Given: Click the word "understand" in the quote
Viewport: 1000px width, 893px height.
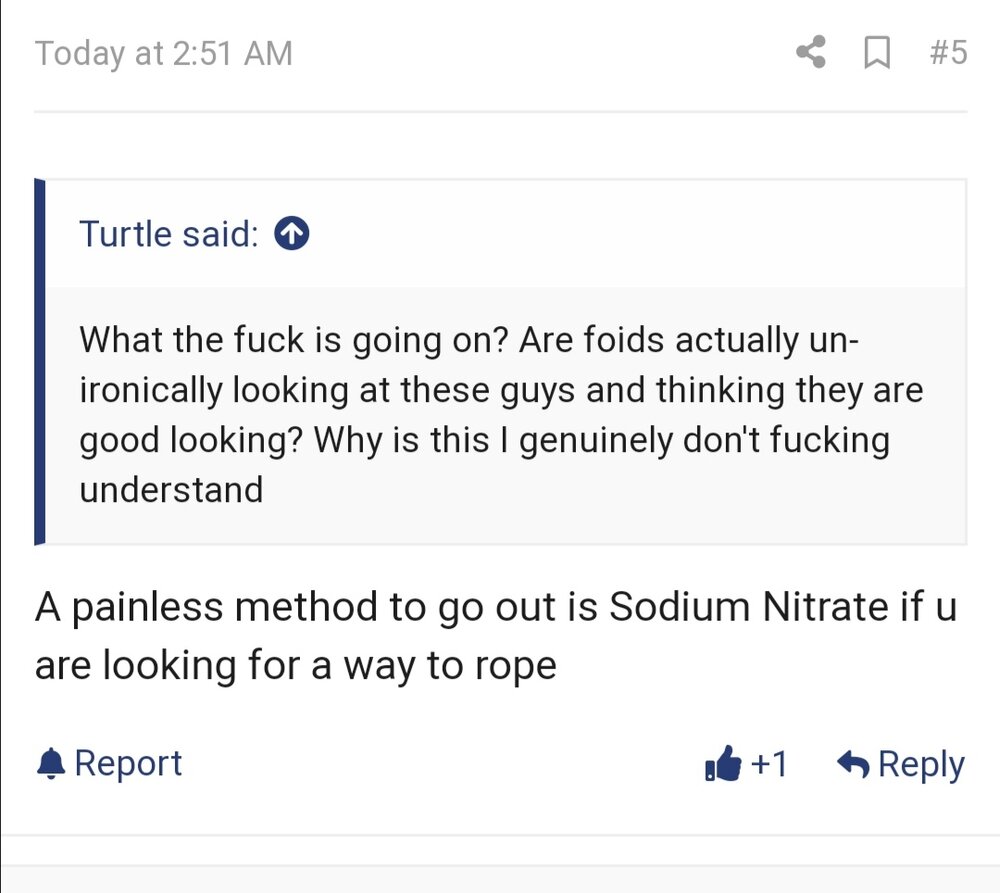Looking at the screenshot, I should click(x=171, y=490).
